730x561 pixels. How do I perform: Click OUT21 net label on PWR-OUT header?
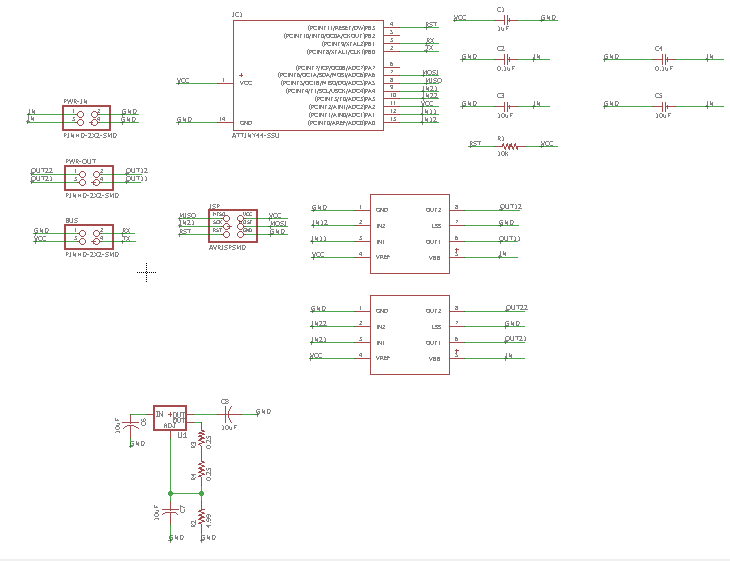point(41,178)
